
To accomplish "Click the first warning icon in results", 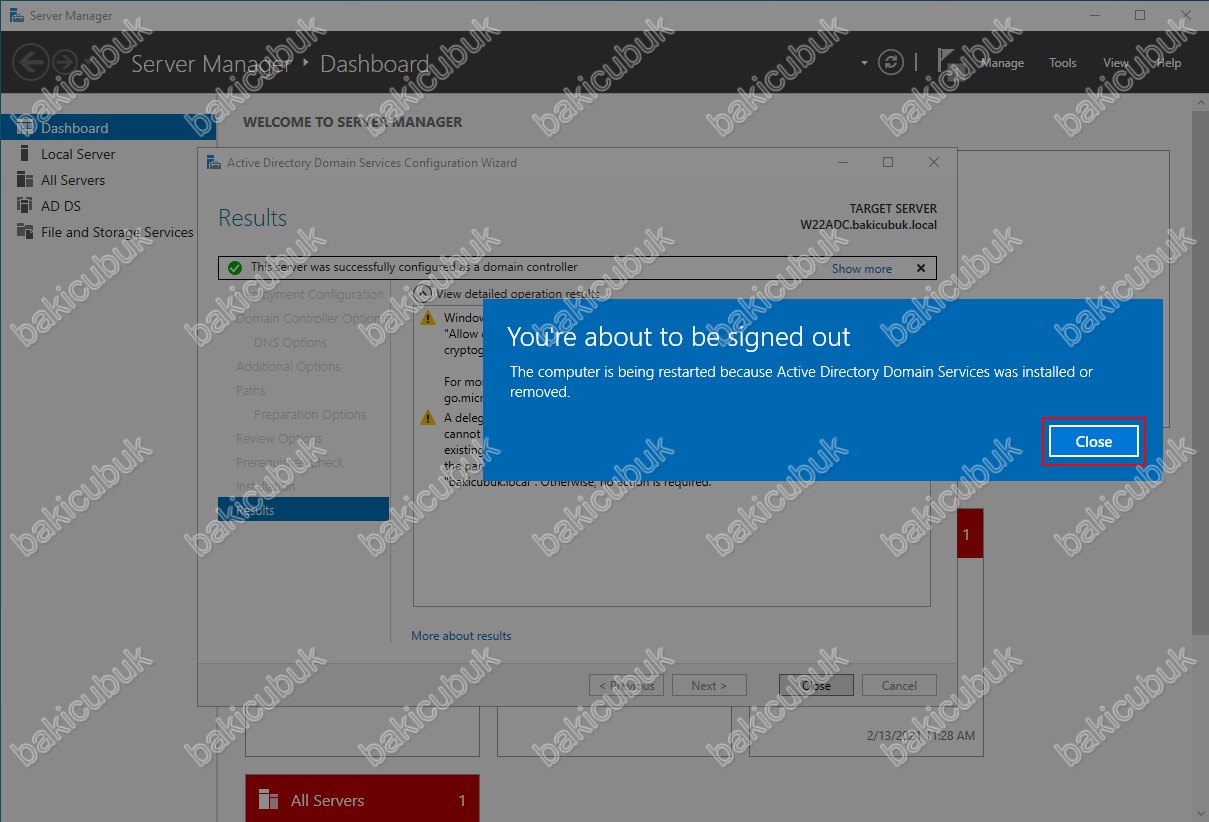I will click(x=428, y=320).
